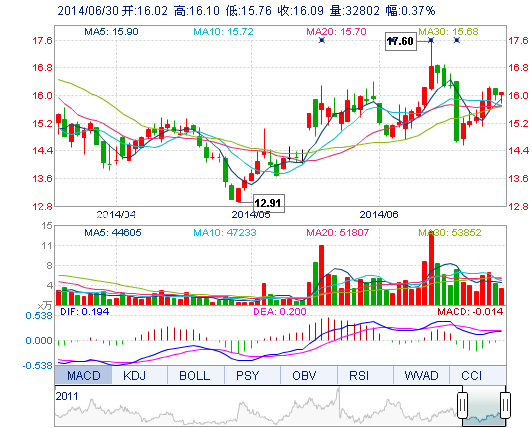Click the 12.91 low price label
The height and width of the screenshot is (428, 532).
click(x=269, y=203)
